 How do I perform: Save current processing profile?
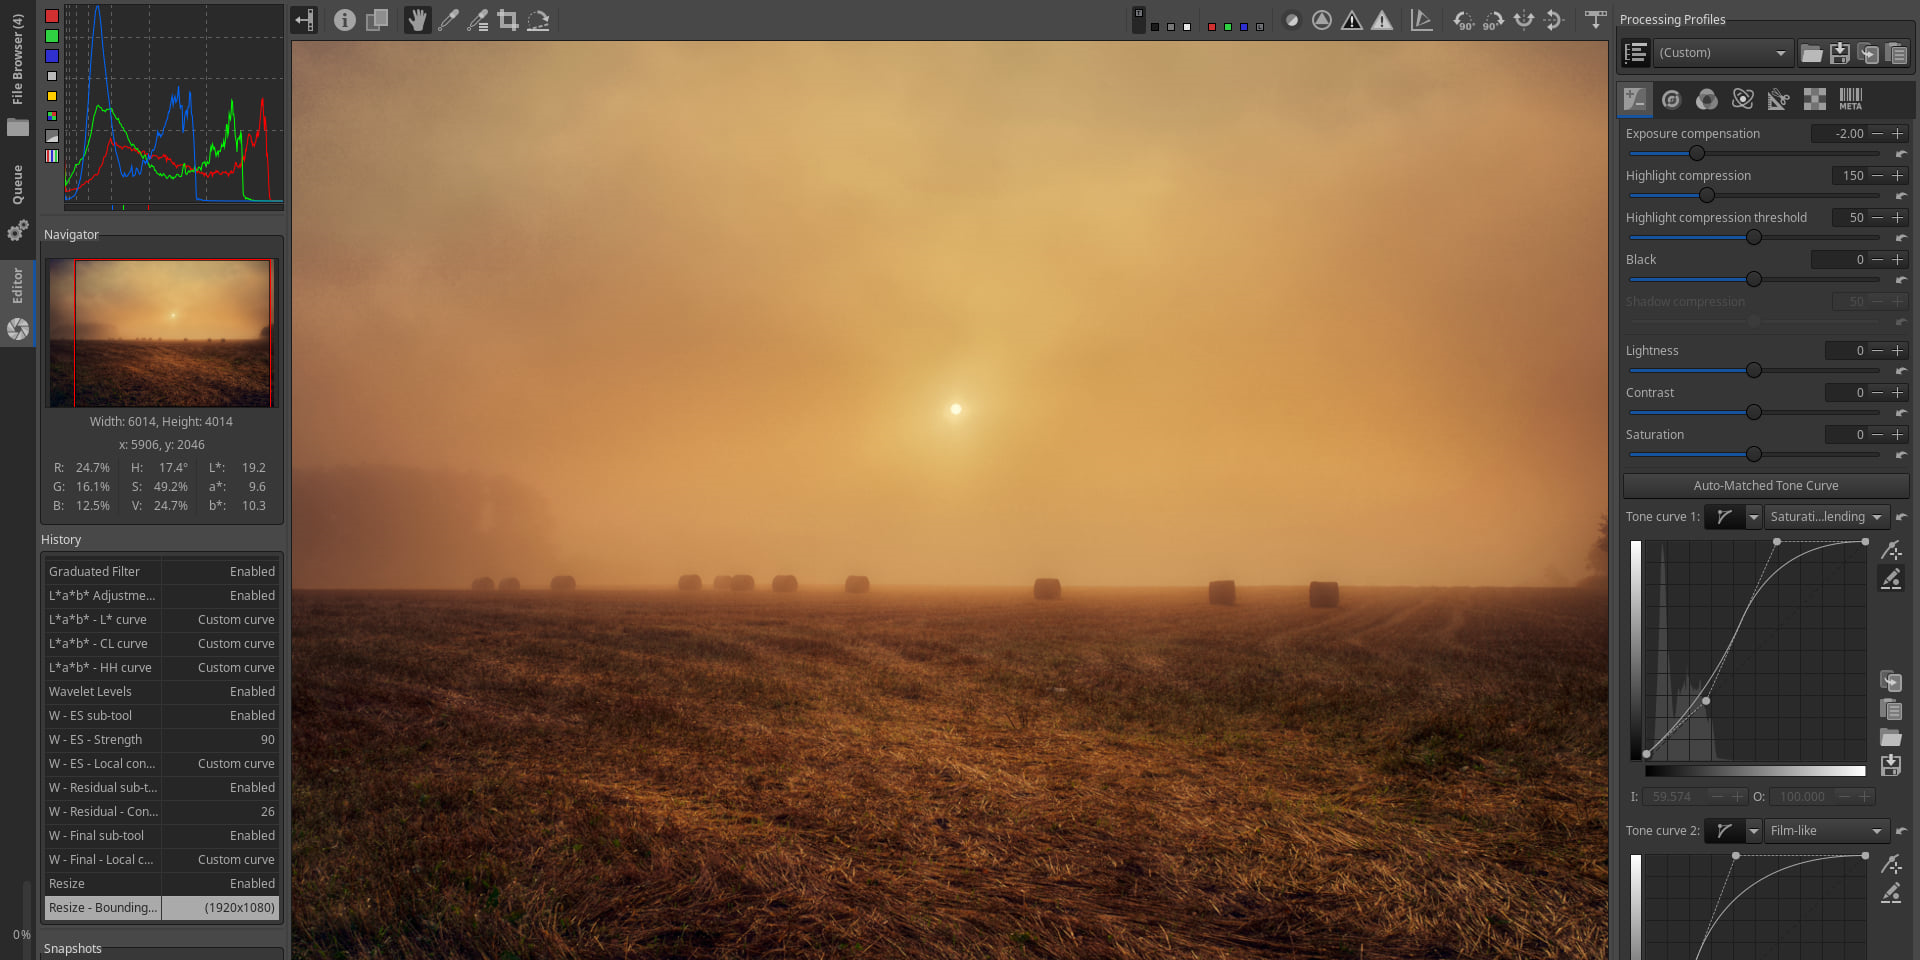point(1840,53)
